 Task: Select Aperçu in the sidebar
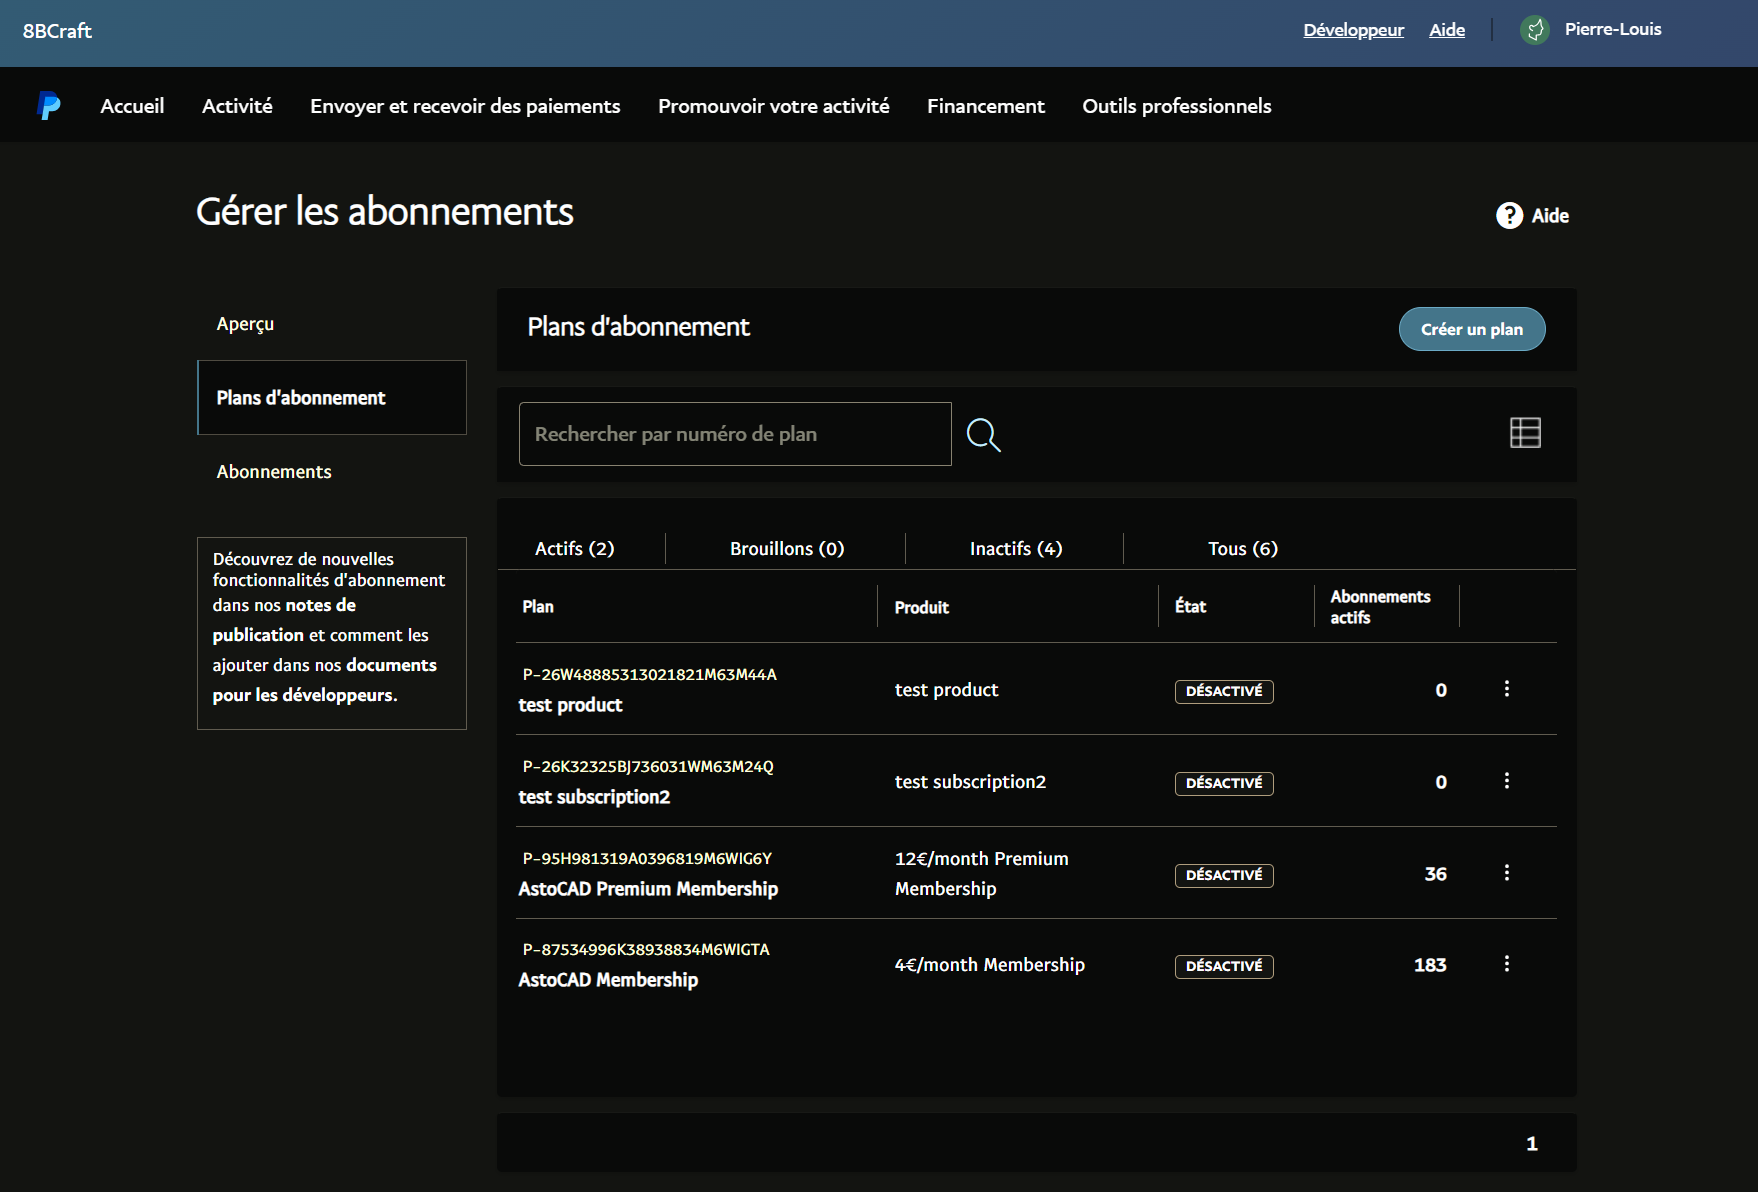coord(245,324)
